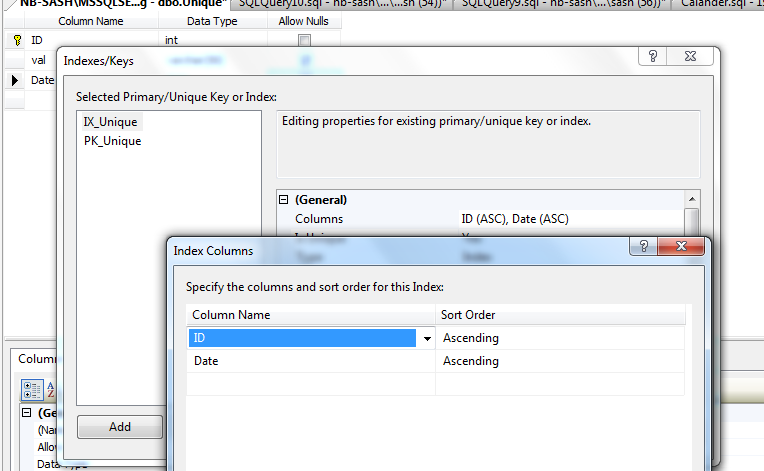Toggle Allow Nulls checkbox for ID column

[304, 40]
